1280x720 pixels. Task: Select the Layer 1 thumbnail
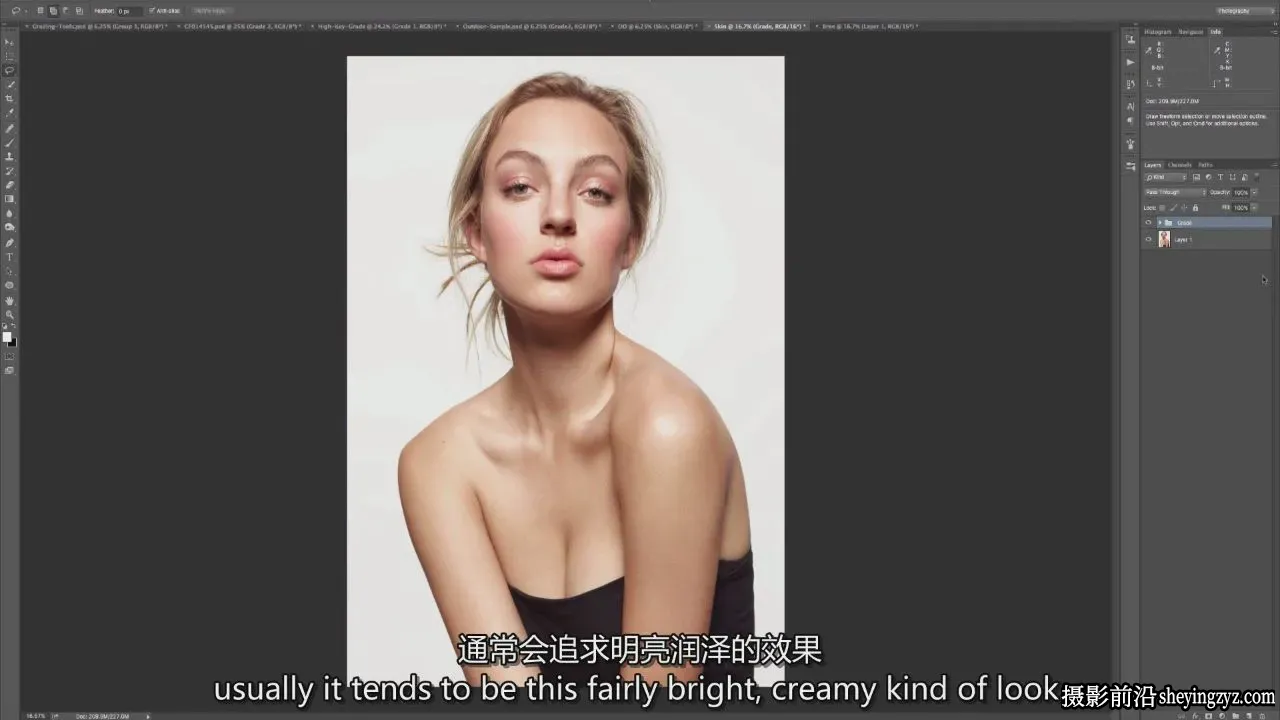[x=1164, y=240]
